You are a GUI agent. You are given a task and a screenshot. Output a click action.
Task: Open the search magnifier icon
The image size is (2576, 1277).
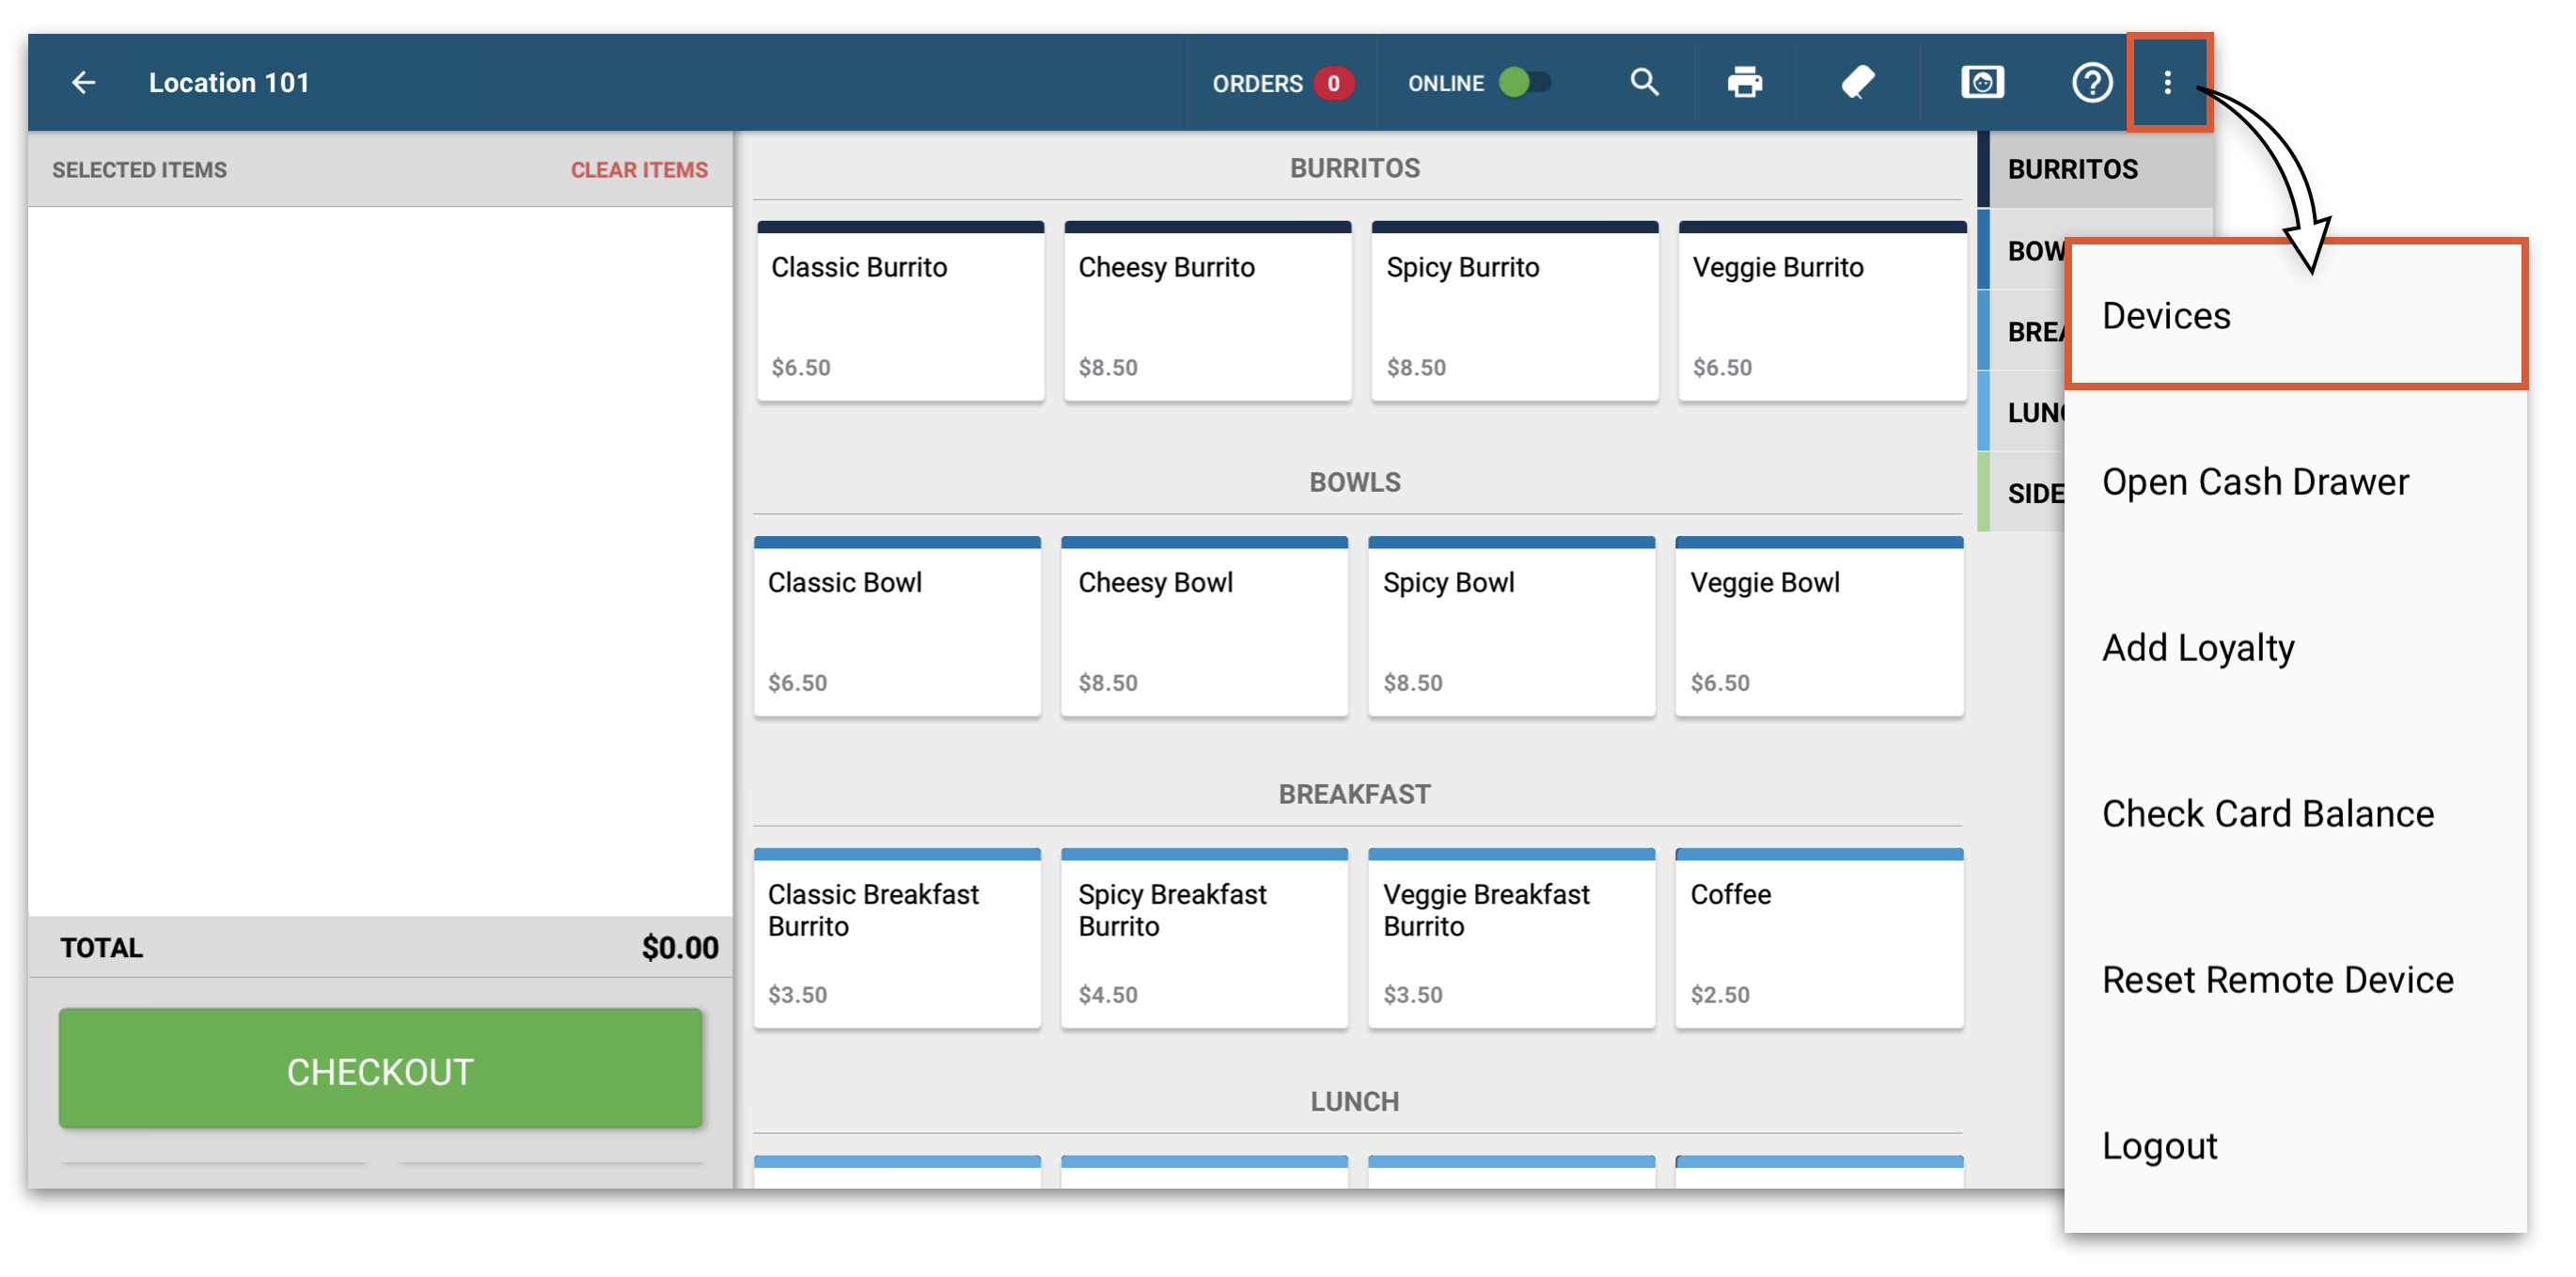pyautogui.click(x=1644, y=82)
